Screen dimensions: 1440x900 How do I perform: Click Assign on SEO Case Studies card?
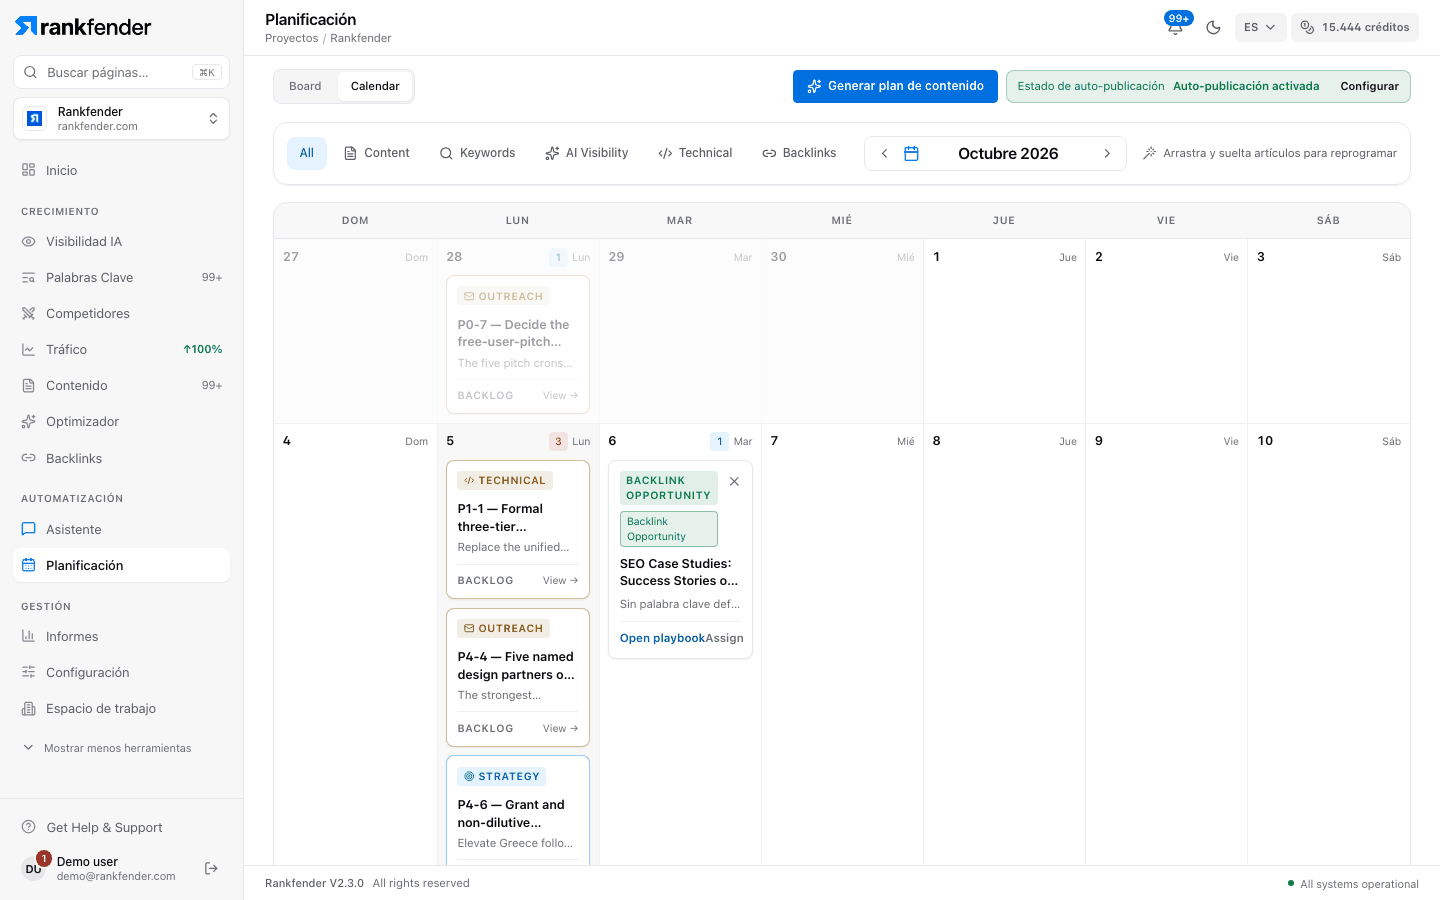click(724, 638)
